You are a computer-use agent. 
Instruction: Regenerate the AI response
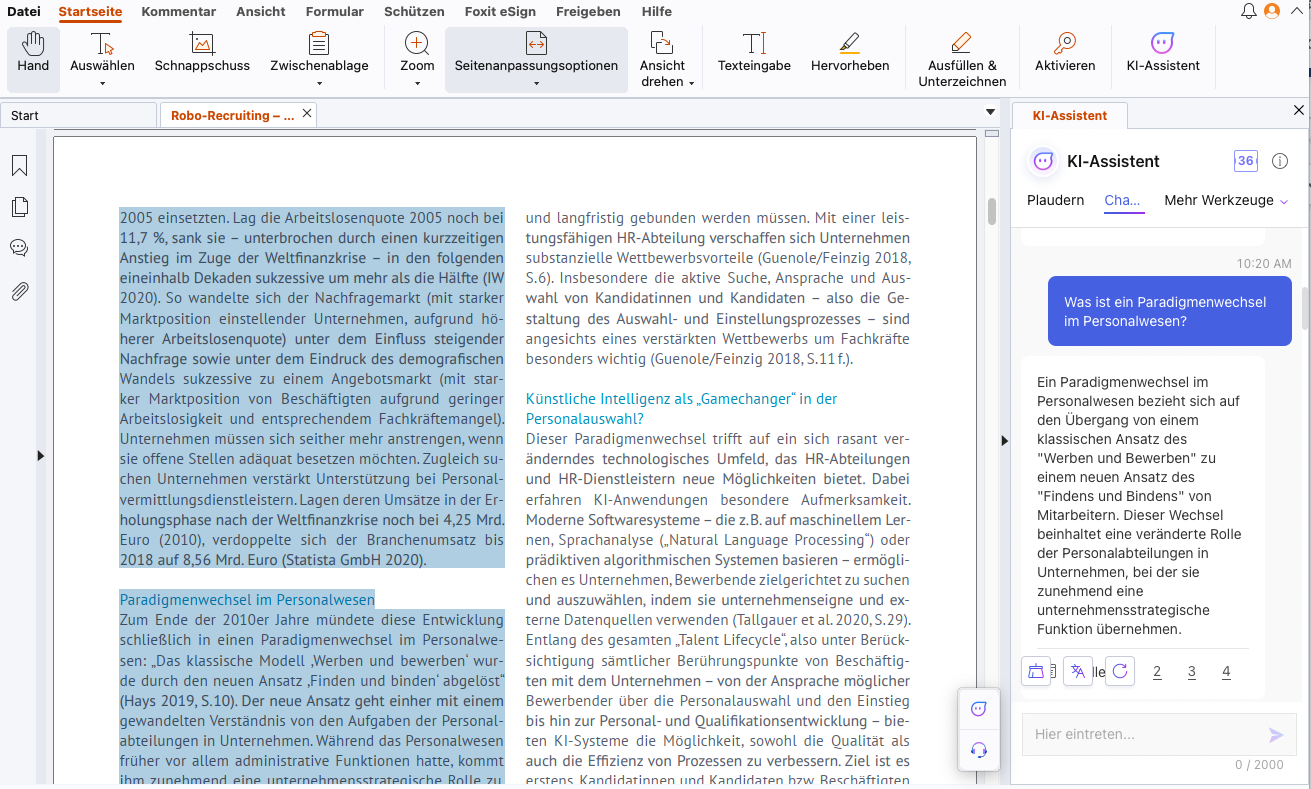(x=1119, y=671)
